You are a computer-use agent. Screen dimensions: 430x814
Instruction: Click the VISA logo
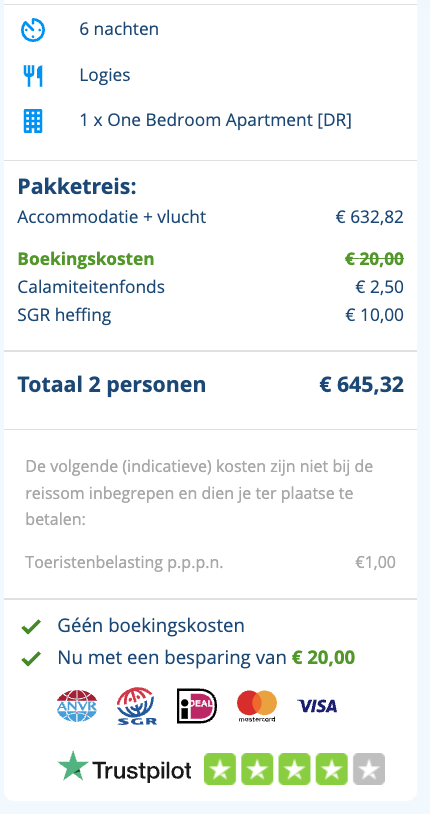click(317, 706)
